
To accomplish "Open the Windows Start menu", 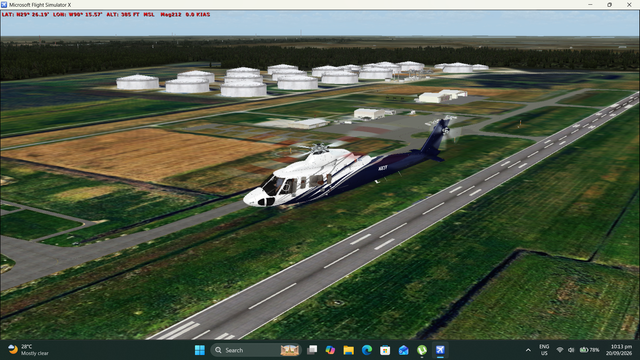I will click(x=200, y=350).
